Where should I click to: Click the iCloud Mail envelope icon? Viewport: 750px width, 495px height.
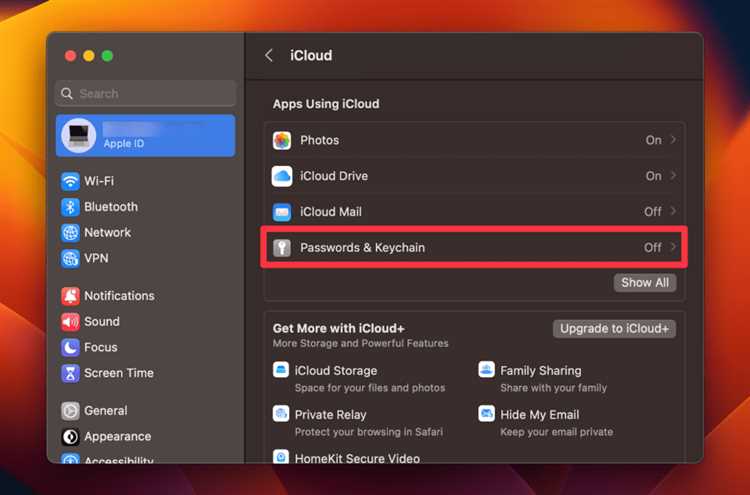click(x=282, y=212)
